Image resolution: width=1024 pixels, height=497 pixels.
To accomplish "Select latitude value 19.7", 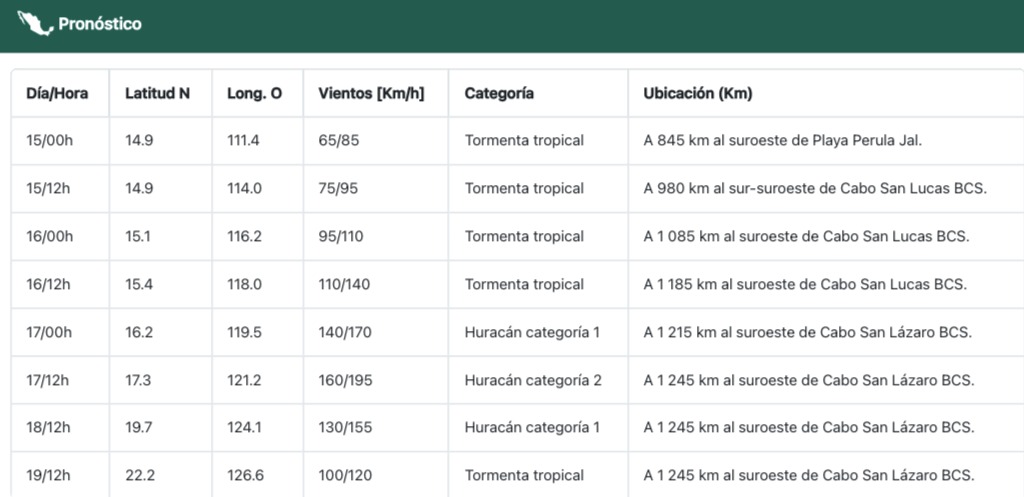I will pos(139,428).
